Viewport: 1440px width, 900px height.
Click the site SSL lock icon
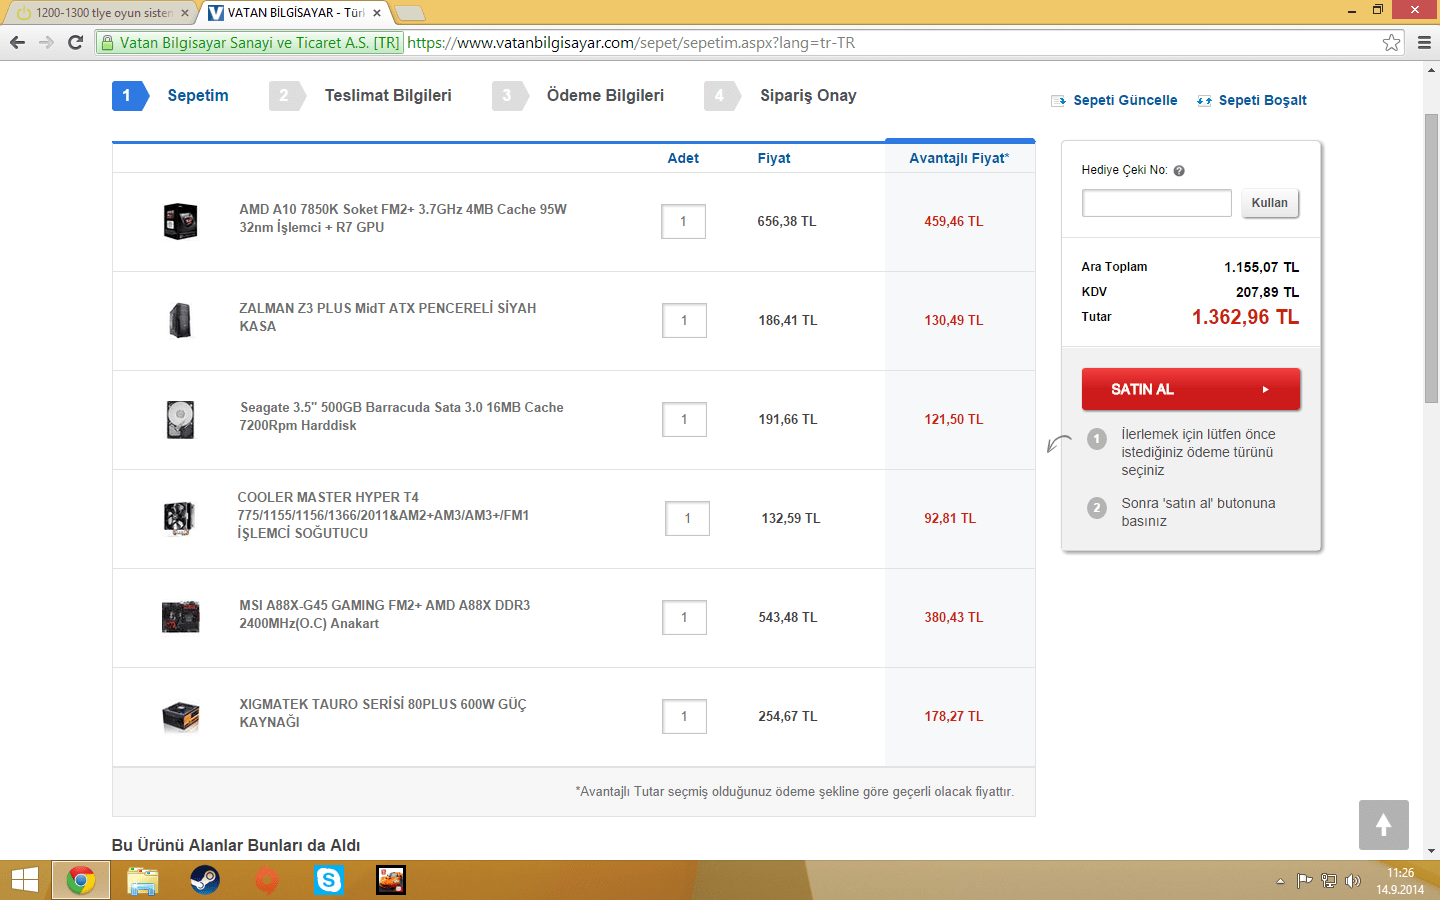pos(108,43)
